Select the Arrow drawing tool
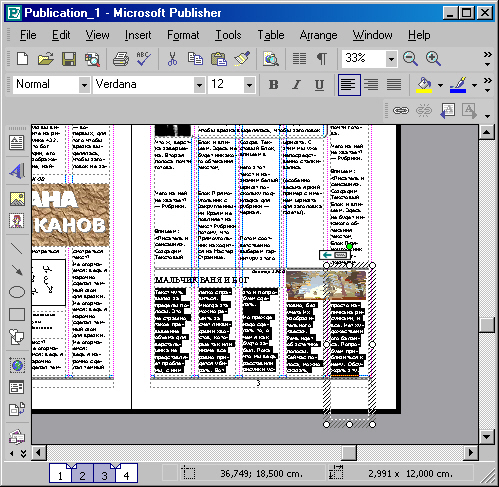This screenshot has width=499, height=487. pyautogui.click(x=17, y=270)
